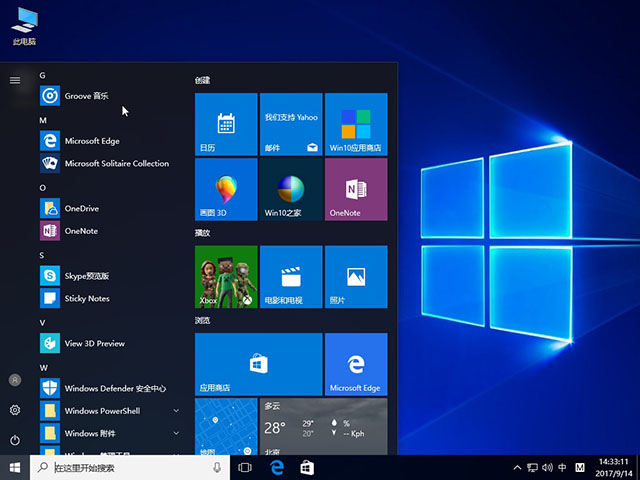Open the 地图 maps tile

(x=226, y=427)
